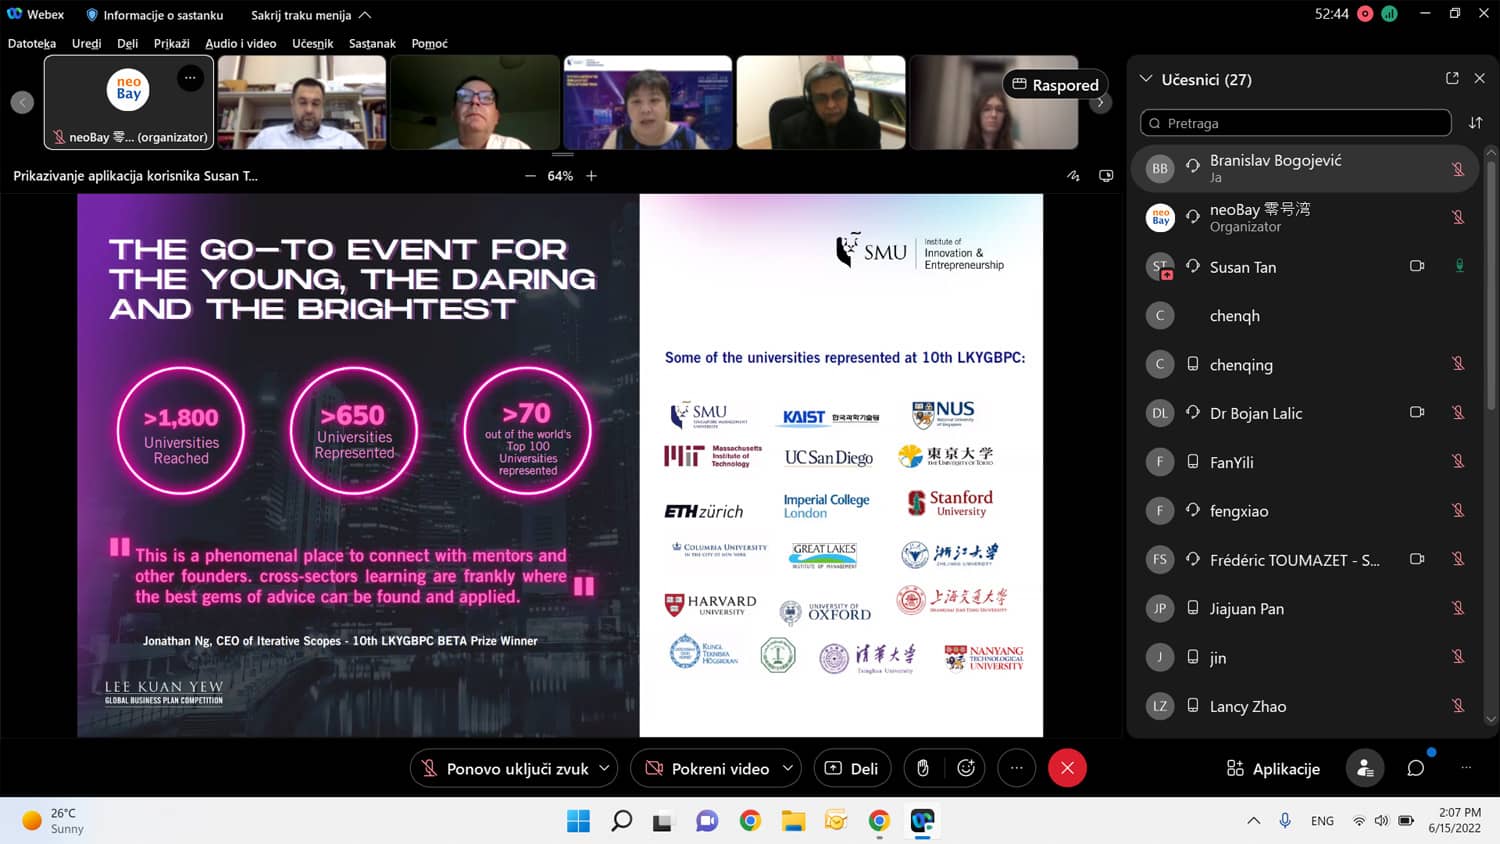1500x844 pixels.
Task: Open the Windows Start menu
Action: [x=578, y=821]
